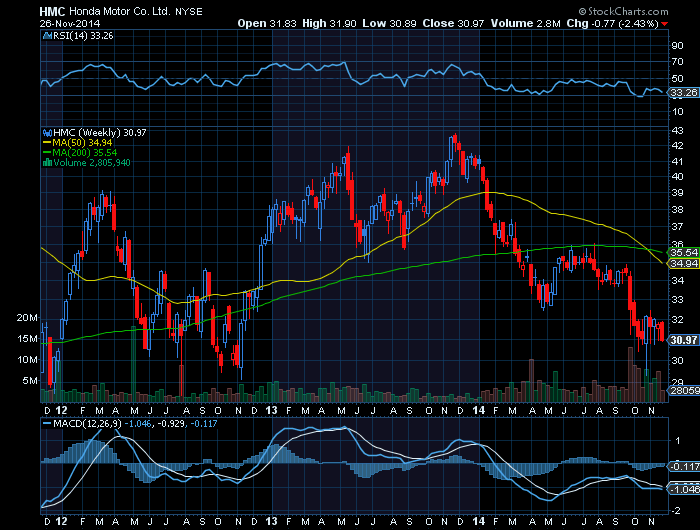The height and width of the screenshot is (530, 700).
Task: Click the RSI(14) line icon
Action: (47, 36)
